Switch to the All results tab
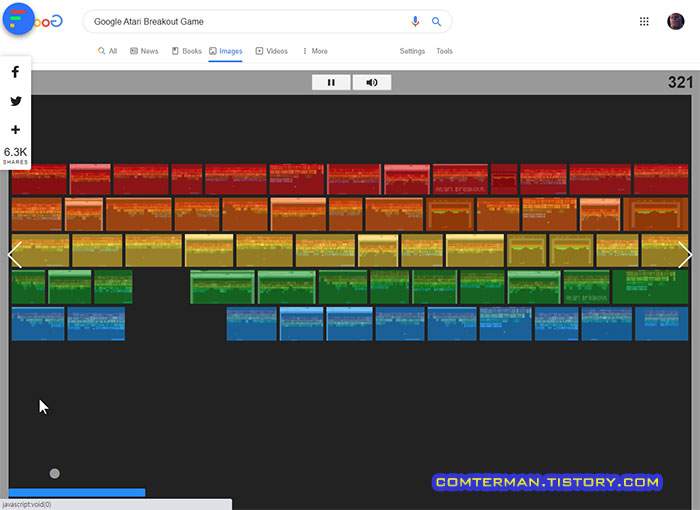This screenshot has height=510, width=700. pyautogui.click(x=108, y=51)
